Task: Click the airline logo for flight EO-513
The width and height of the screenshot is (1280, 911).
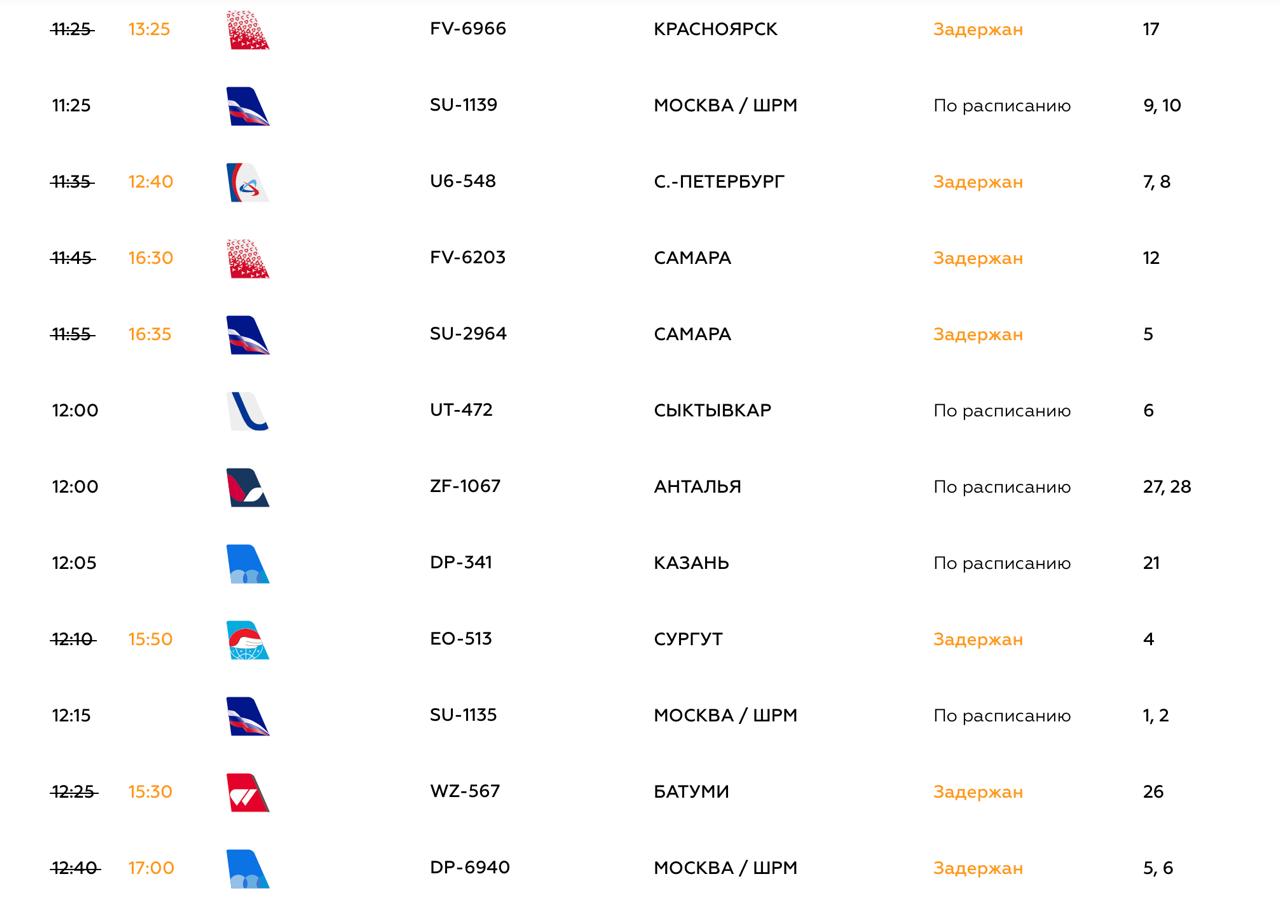Action: pos(248,640)
